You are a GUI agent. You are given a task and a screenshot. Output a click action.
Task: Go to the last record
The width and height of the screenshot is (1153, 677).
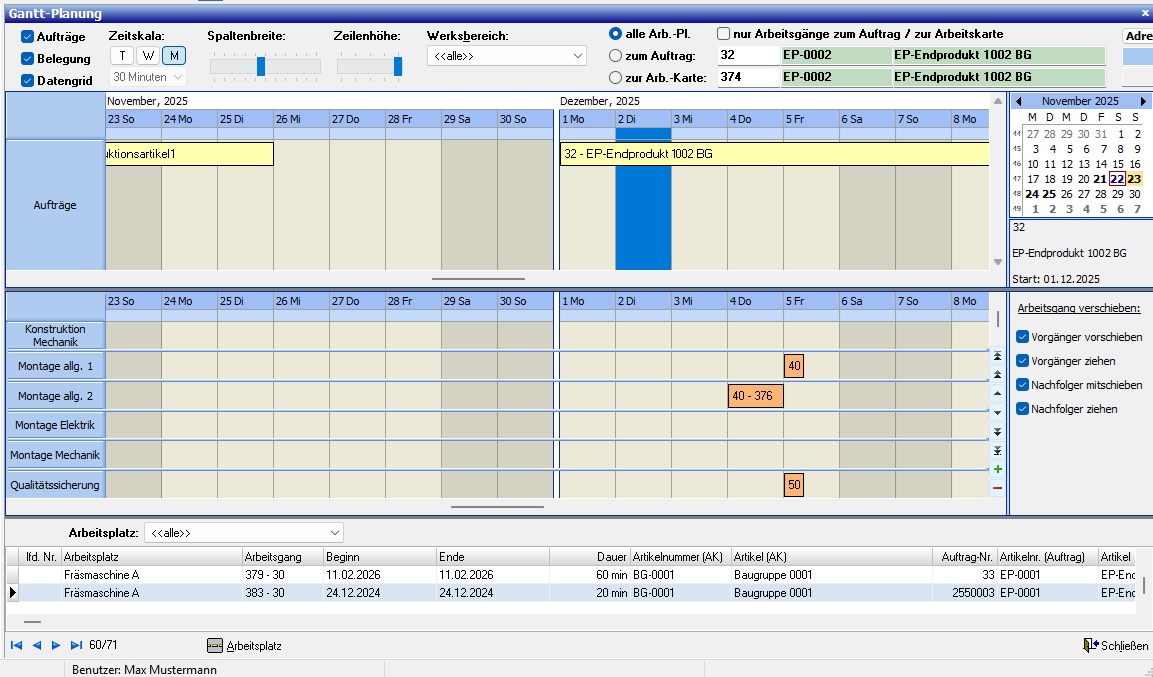(x=76, y=646)
